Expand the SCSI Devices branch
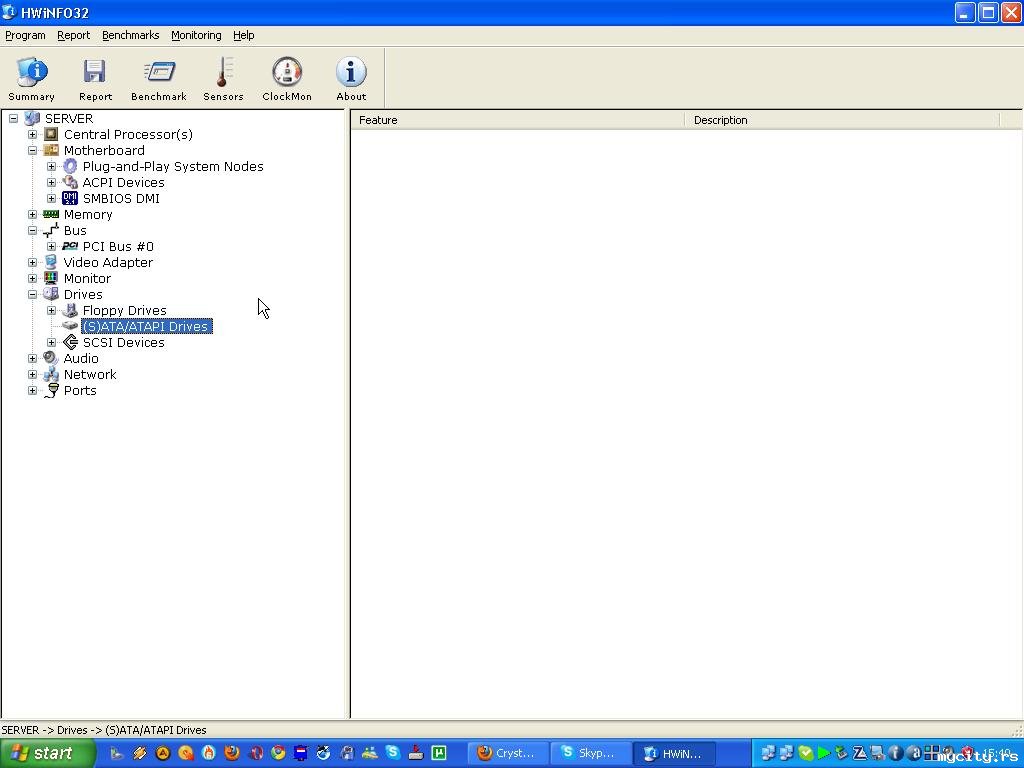Image resolution: width=1024 pixels, height=768 pixels. [52, 342]
